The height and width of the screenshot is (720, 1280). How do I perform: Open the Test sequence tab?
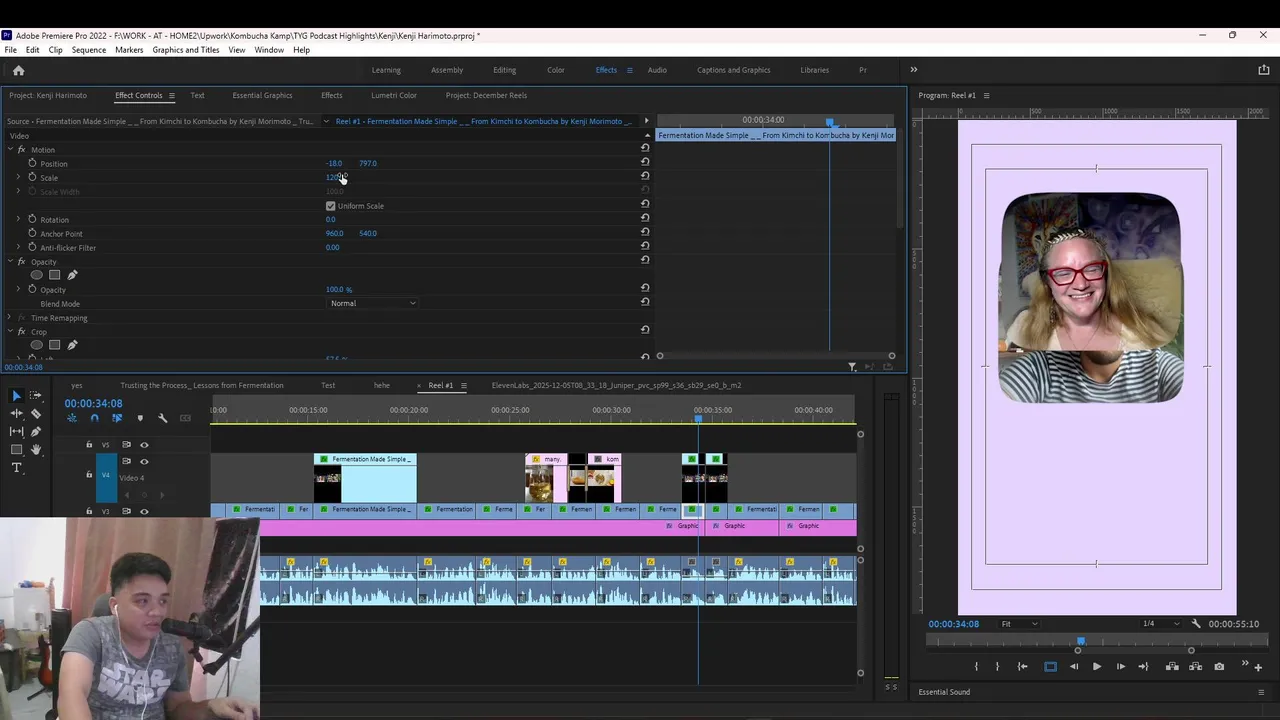pyautogui.click(x=328, y=385)
